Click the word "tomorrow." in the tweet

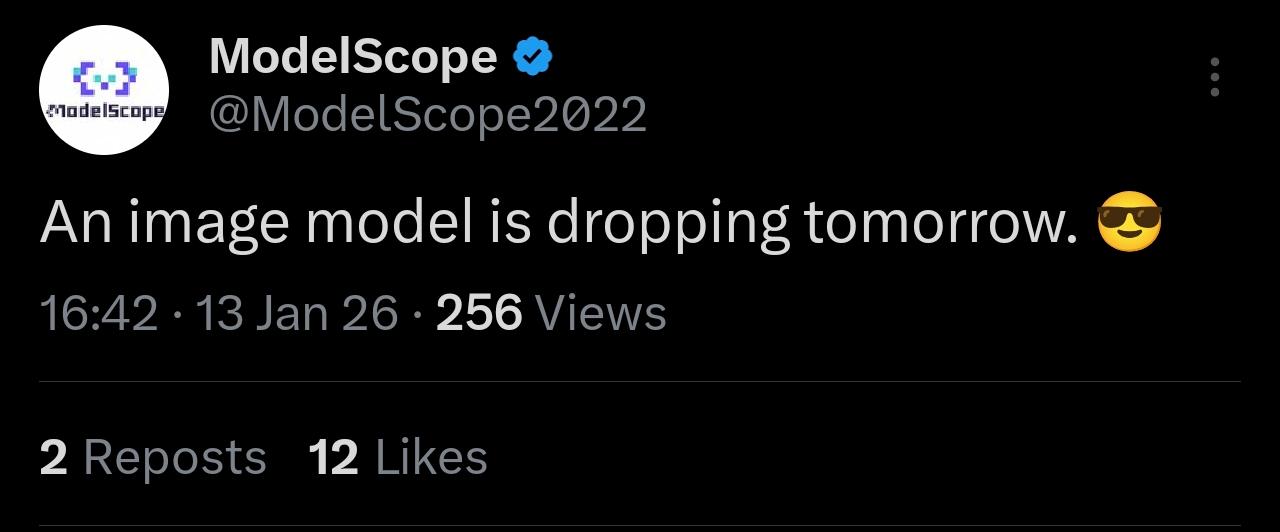click(940, 226)
